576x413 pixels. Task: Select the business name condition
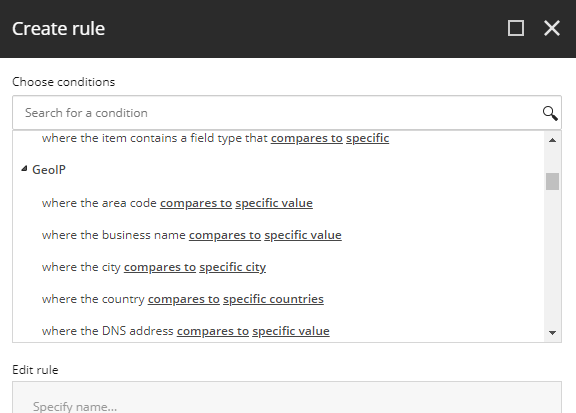click(x=191, y=235)
